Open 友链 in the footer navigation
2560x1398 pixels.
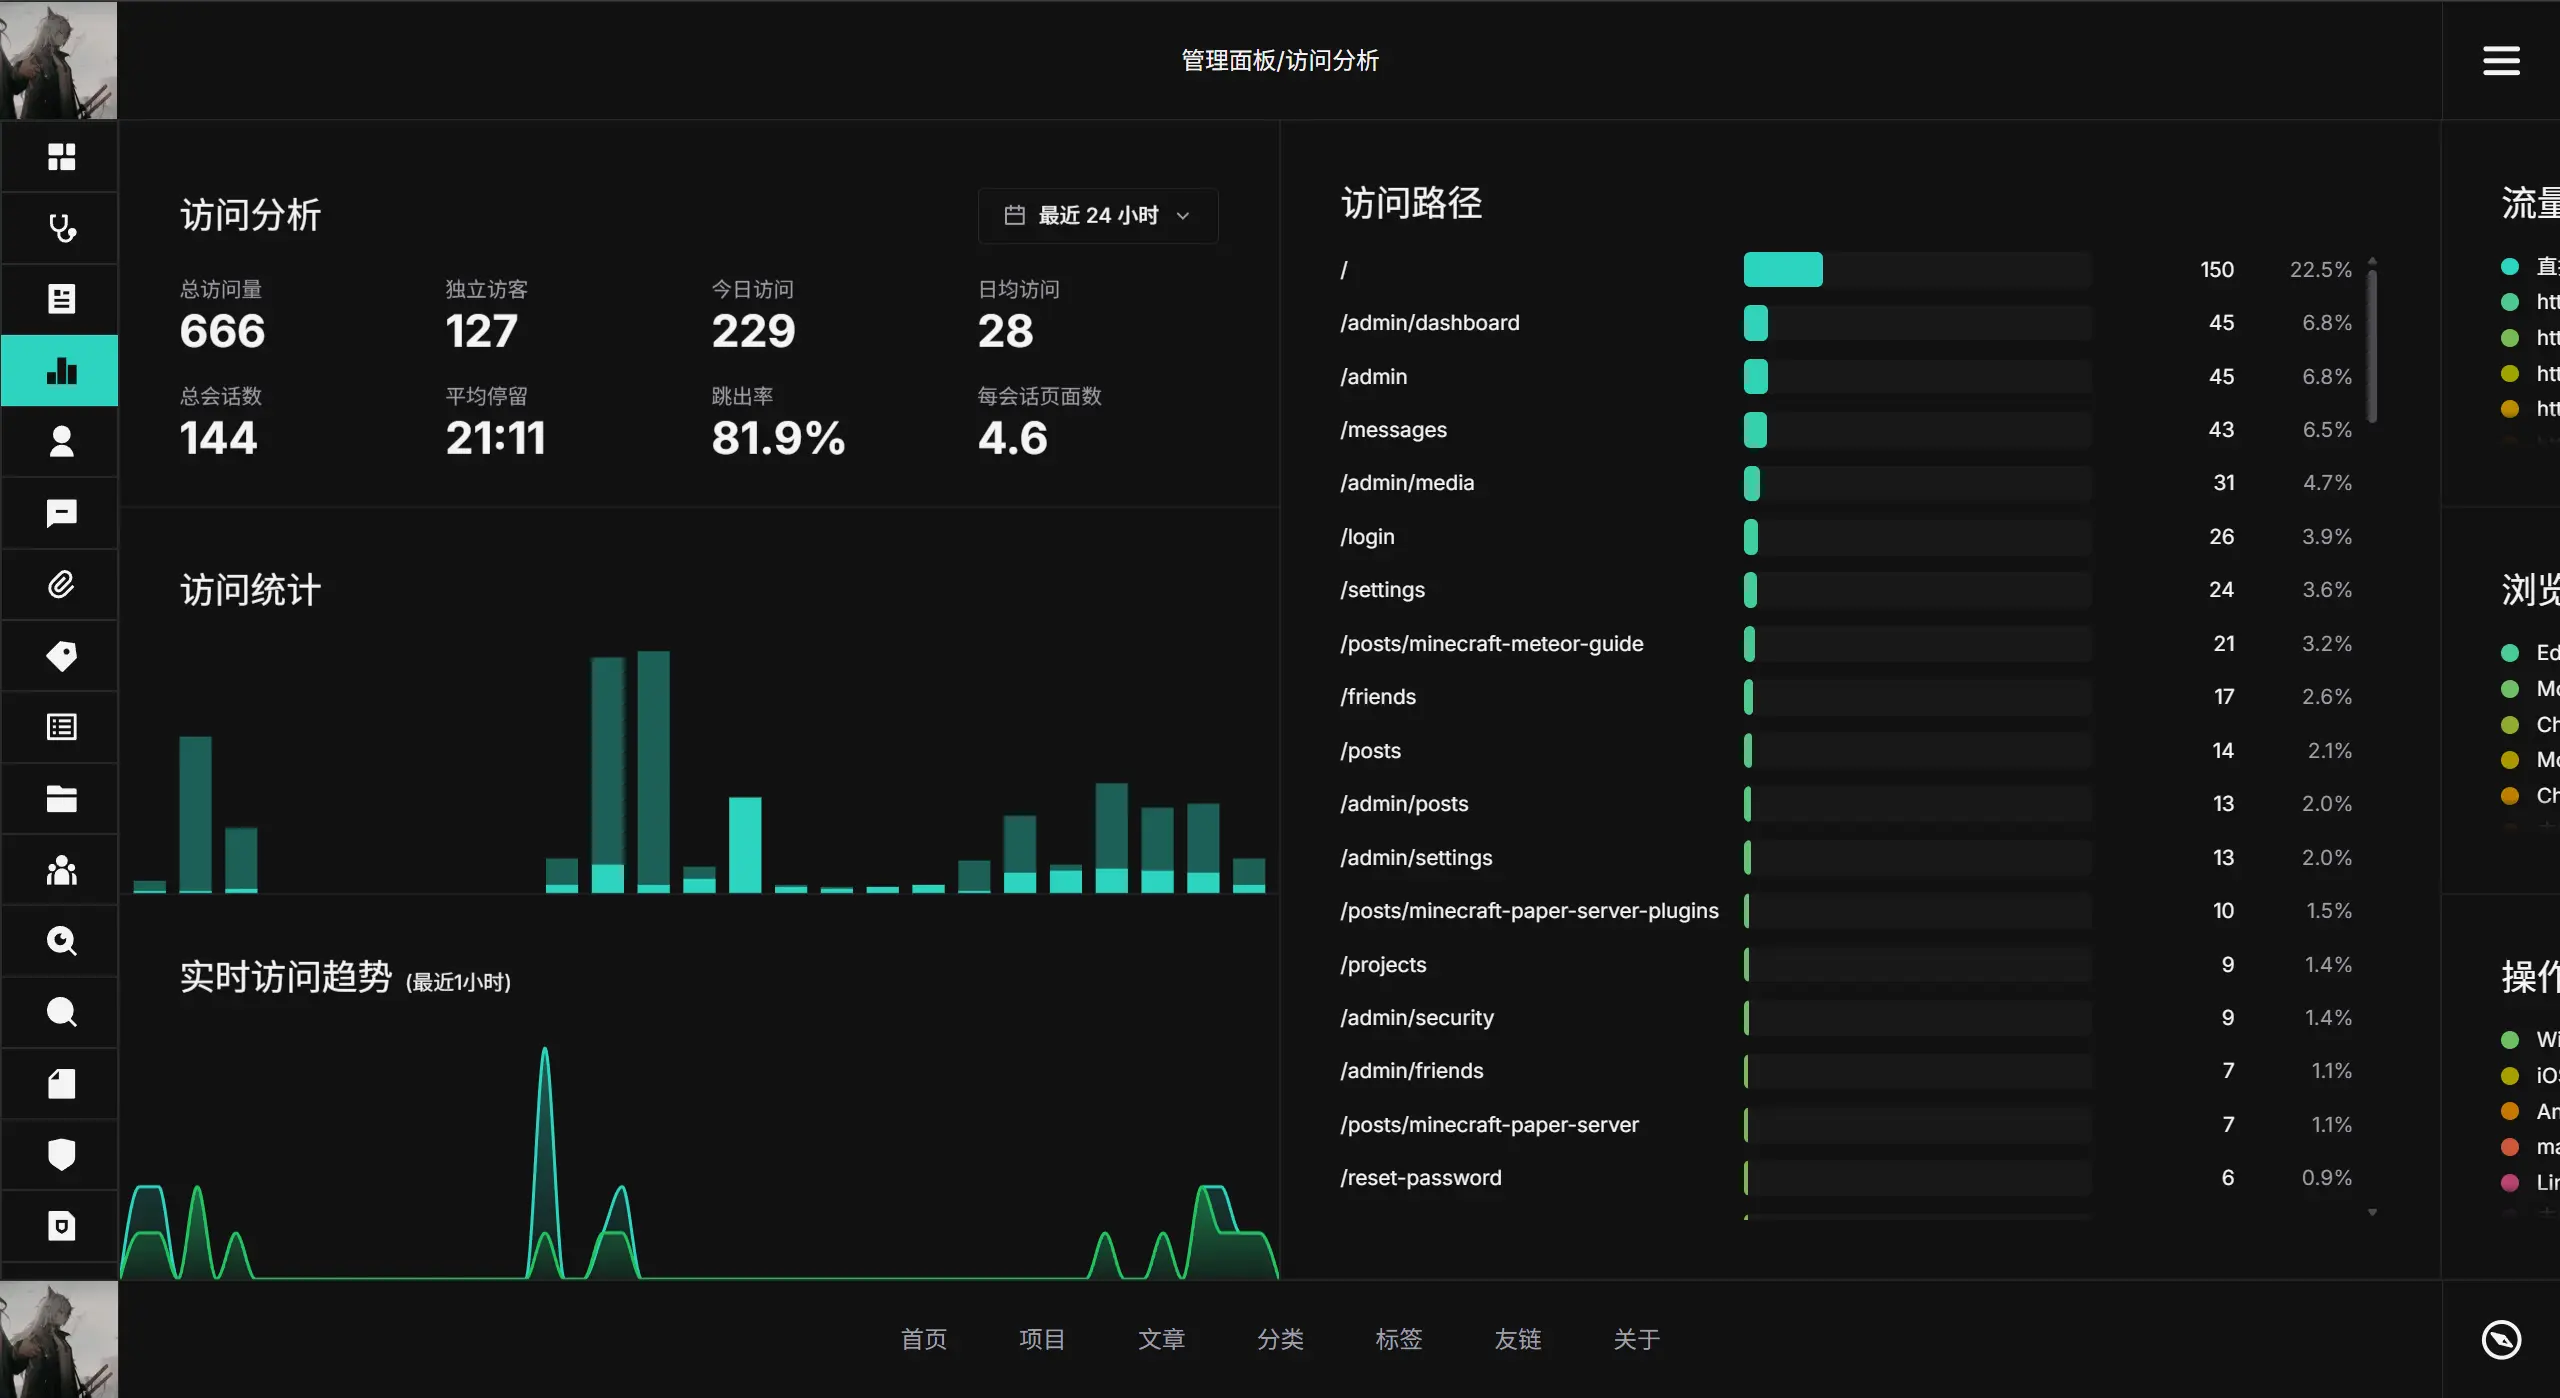coord(1517,1339)
